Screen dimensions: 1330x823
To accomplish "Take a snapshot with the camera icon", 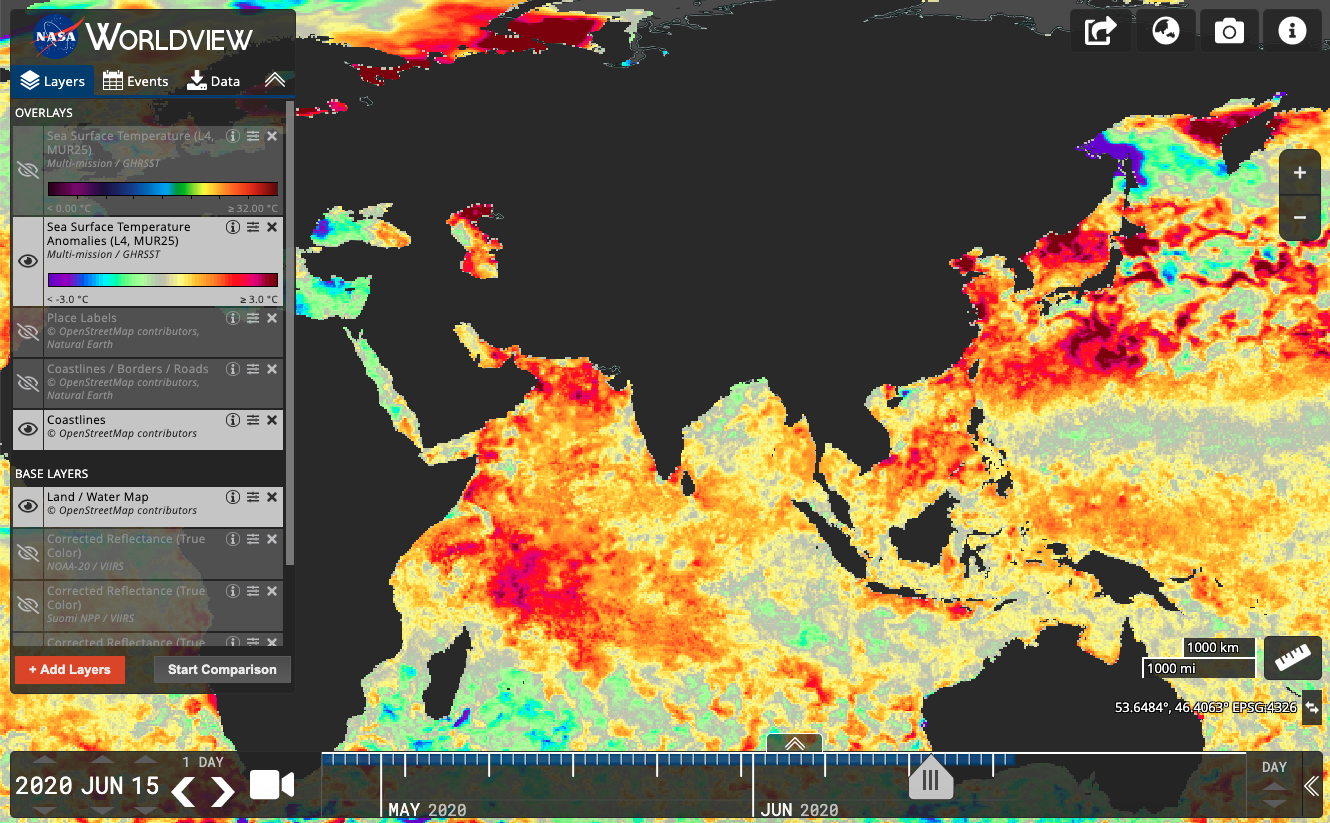I will 1229,31.
